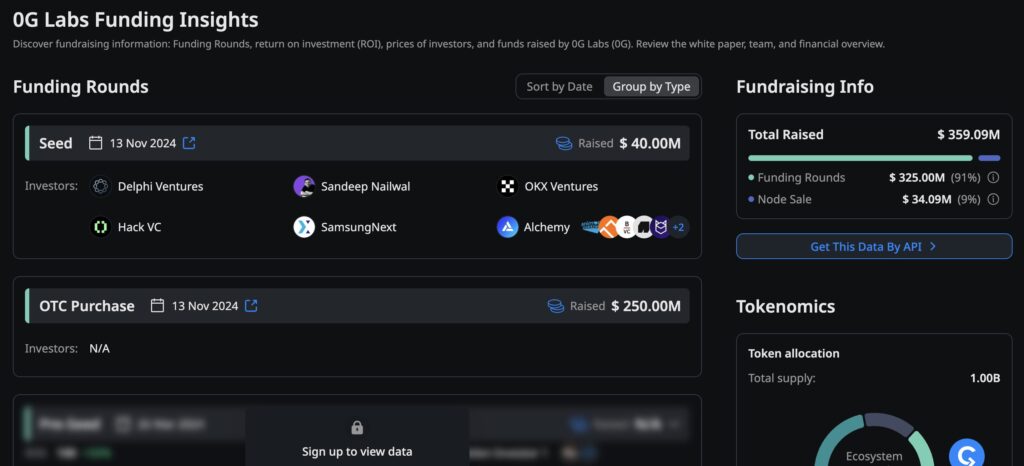Screen dimensions: 1024x466
Task: Switch to Sort by Date view
Action: 560,87
